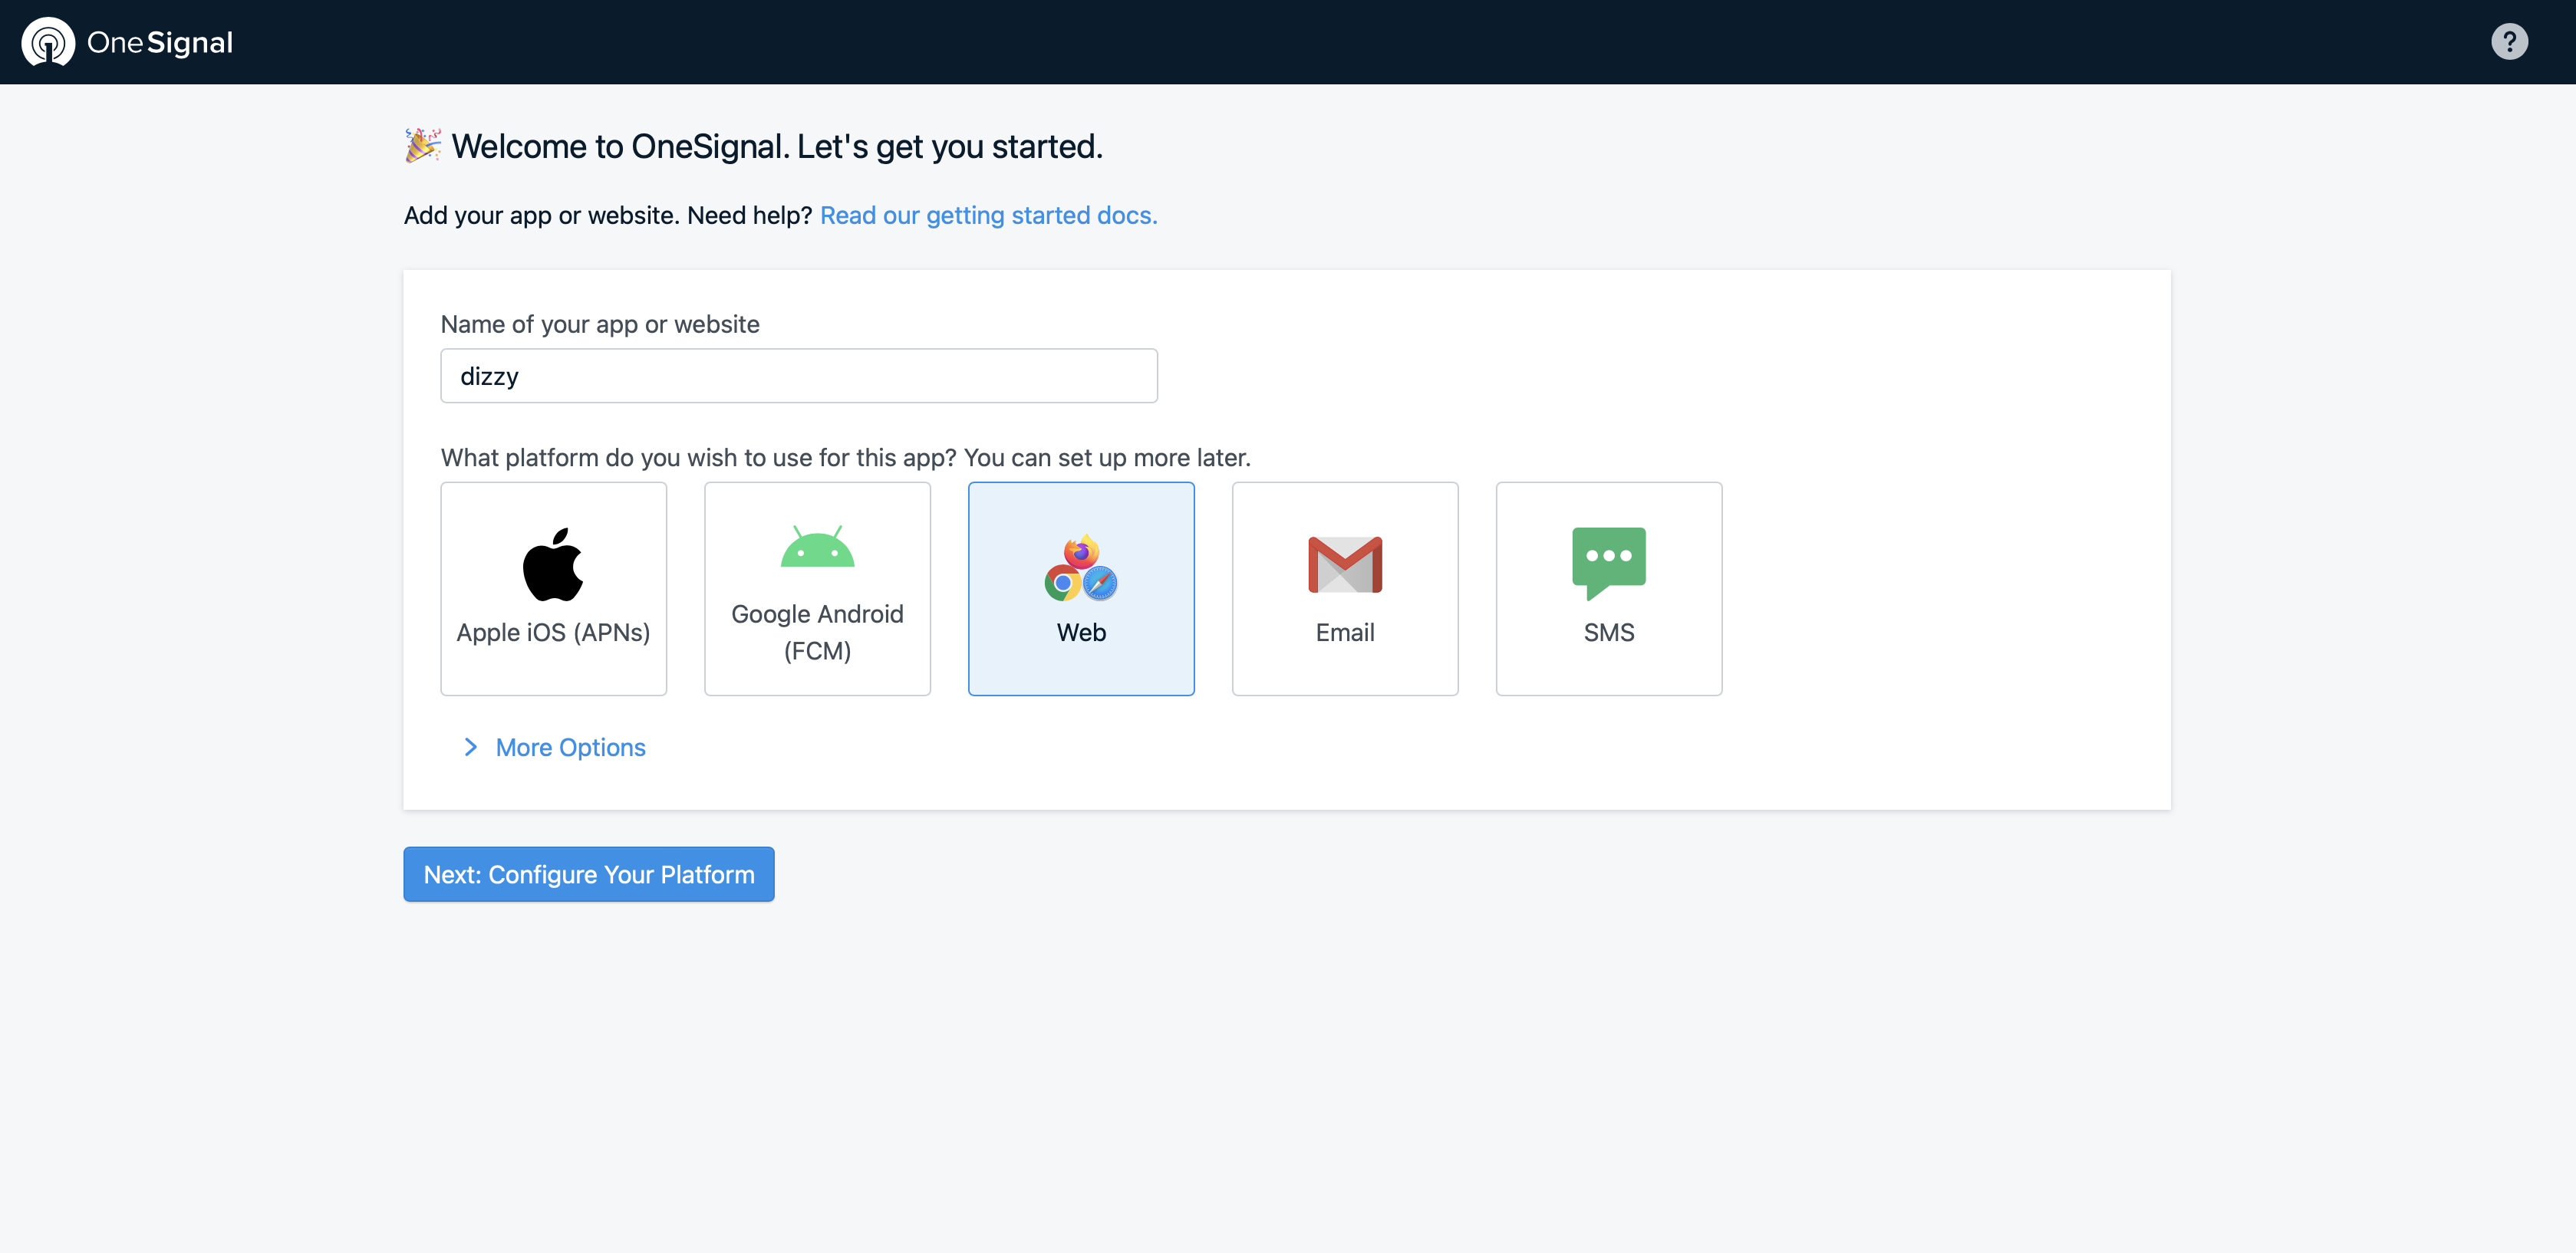Click the More Options text link
Image resolution: width=2576 pixels, height=1253 pixels.
(570, 747)
